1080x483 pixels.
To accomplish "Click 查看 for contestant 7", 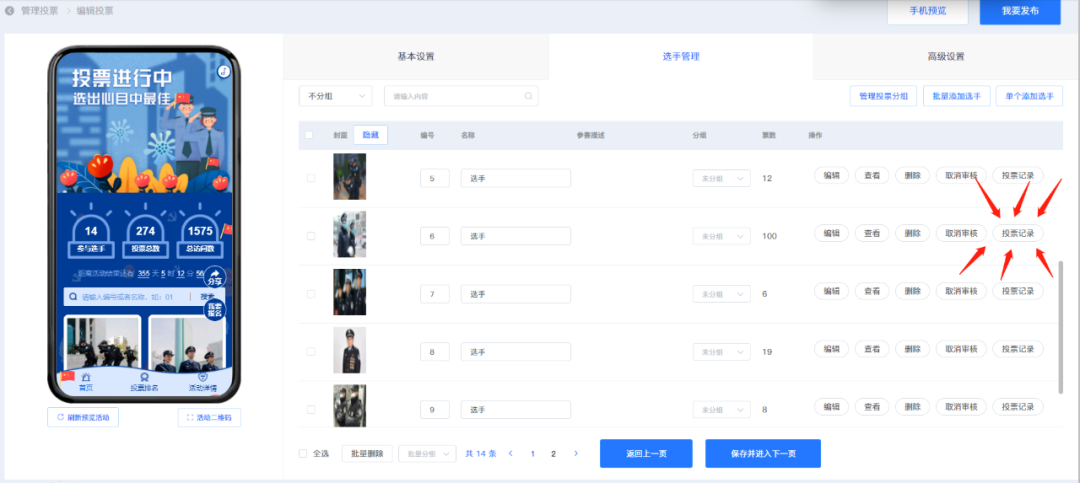I will coord(872,291).
